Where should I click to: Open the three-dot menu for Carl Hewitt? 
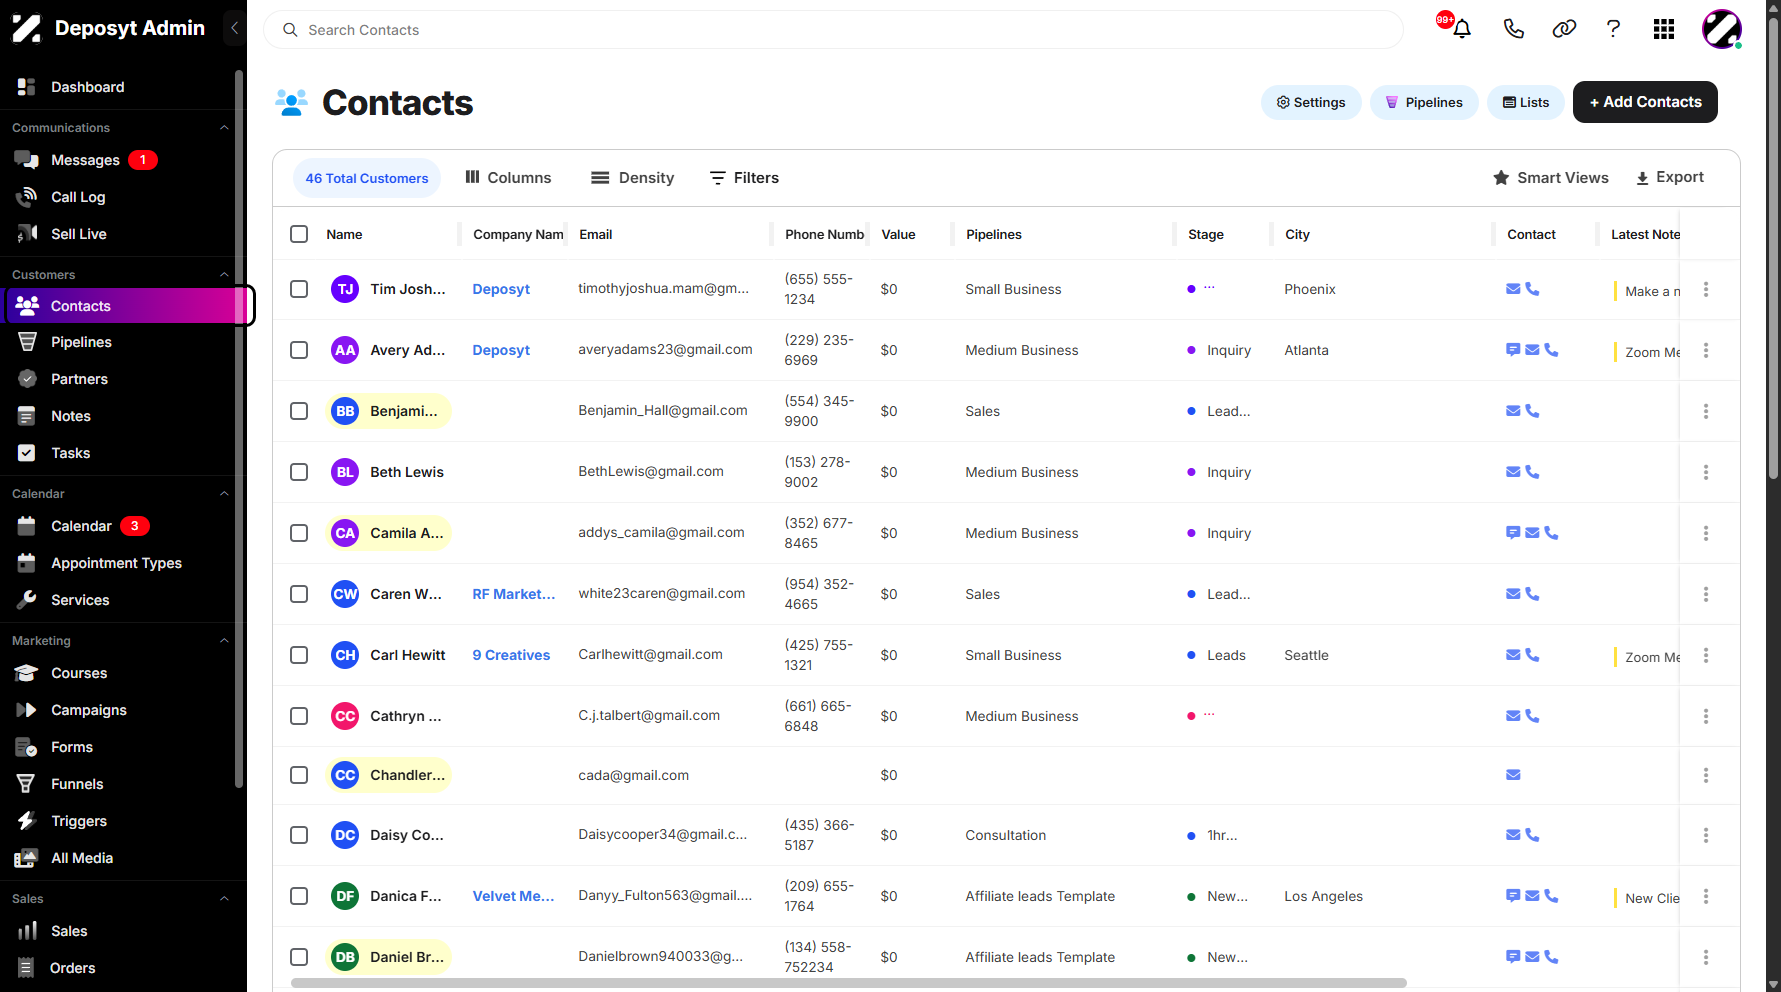click(1706, 655)
